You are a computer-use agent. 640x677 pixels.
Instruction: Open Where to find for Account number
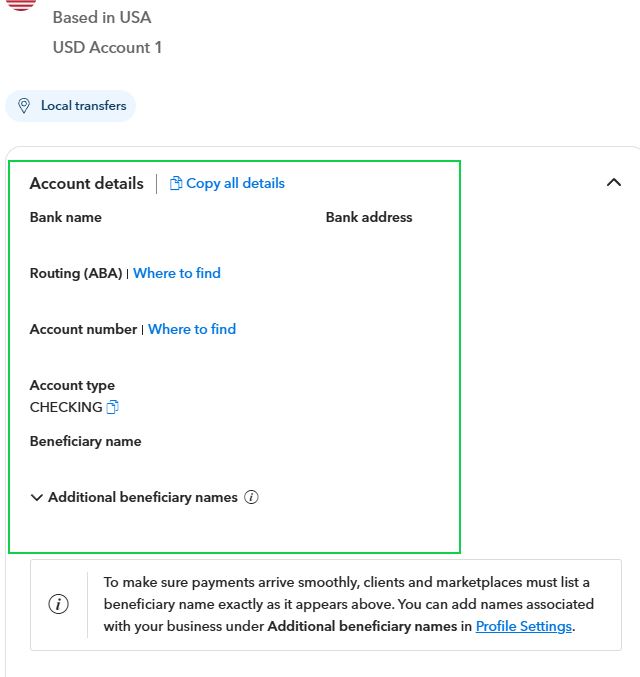(192, 329)
